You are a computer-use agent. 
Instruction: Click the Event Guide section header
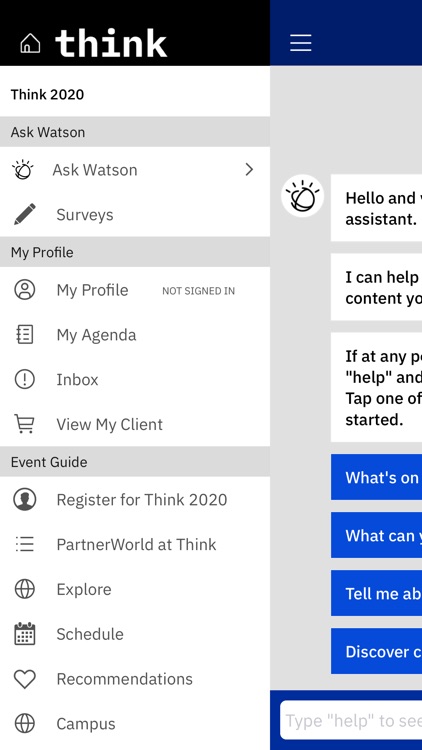click(135, 462)
